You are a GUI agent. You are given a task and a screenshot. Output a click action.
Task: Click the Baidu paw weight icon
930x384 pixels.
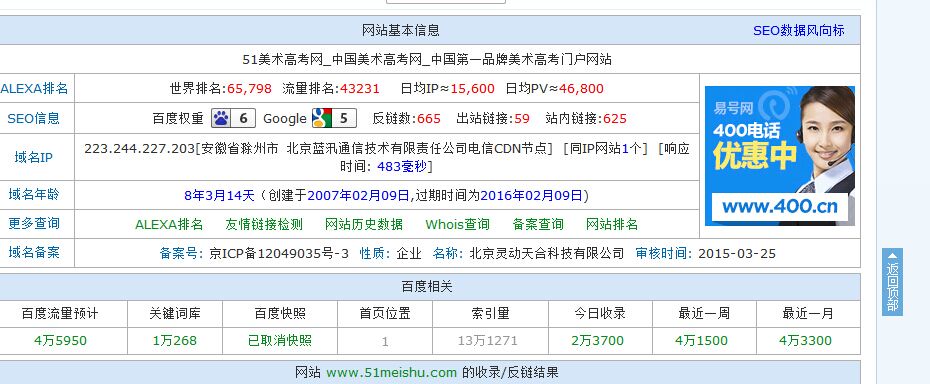click(233, 118)
